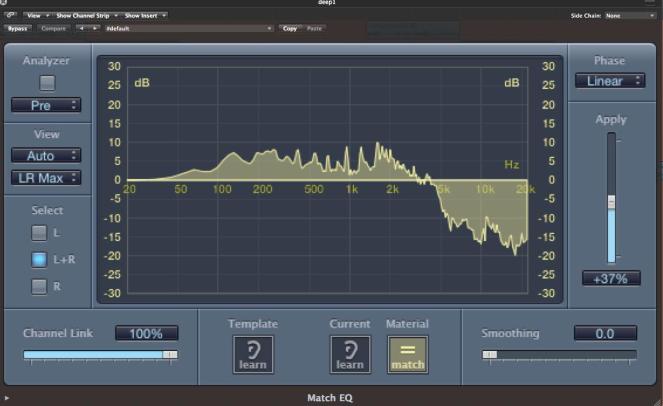
Task: Select the L+R channel button
Action: 39,260
